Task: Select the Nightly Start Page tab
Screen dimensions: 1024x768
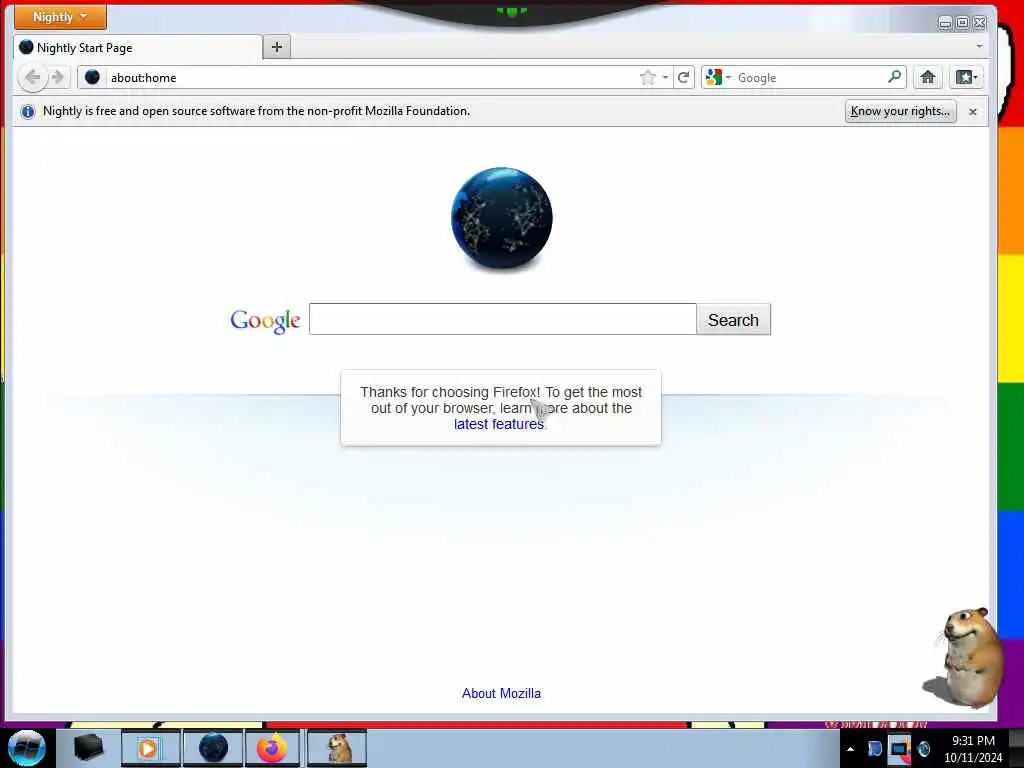Action: coord(138,48)
